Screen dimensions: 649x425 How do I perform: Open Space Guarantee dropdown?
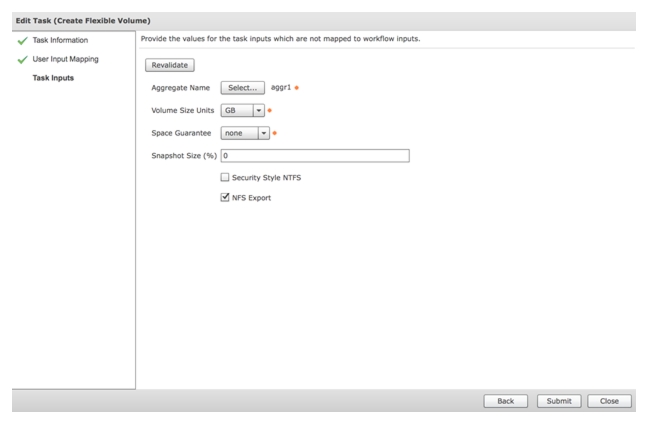point(245,133)
